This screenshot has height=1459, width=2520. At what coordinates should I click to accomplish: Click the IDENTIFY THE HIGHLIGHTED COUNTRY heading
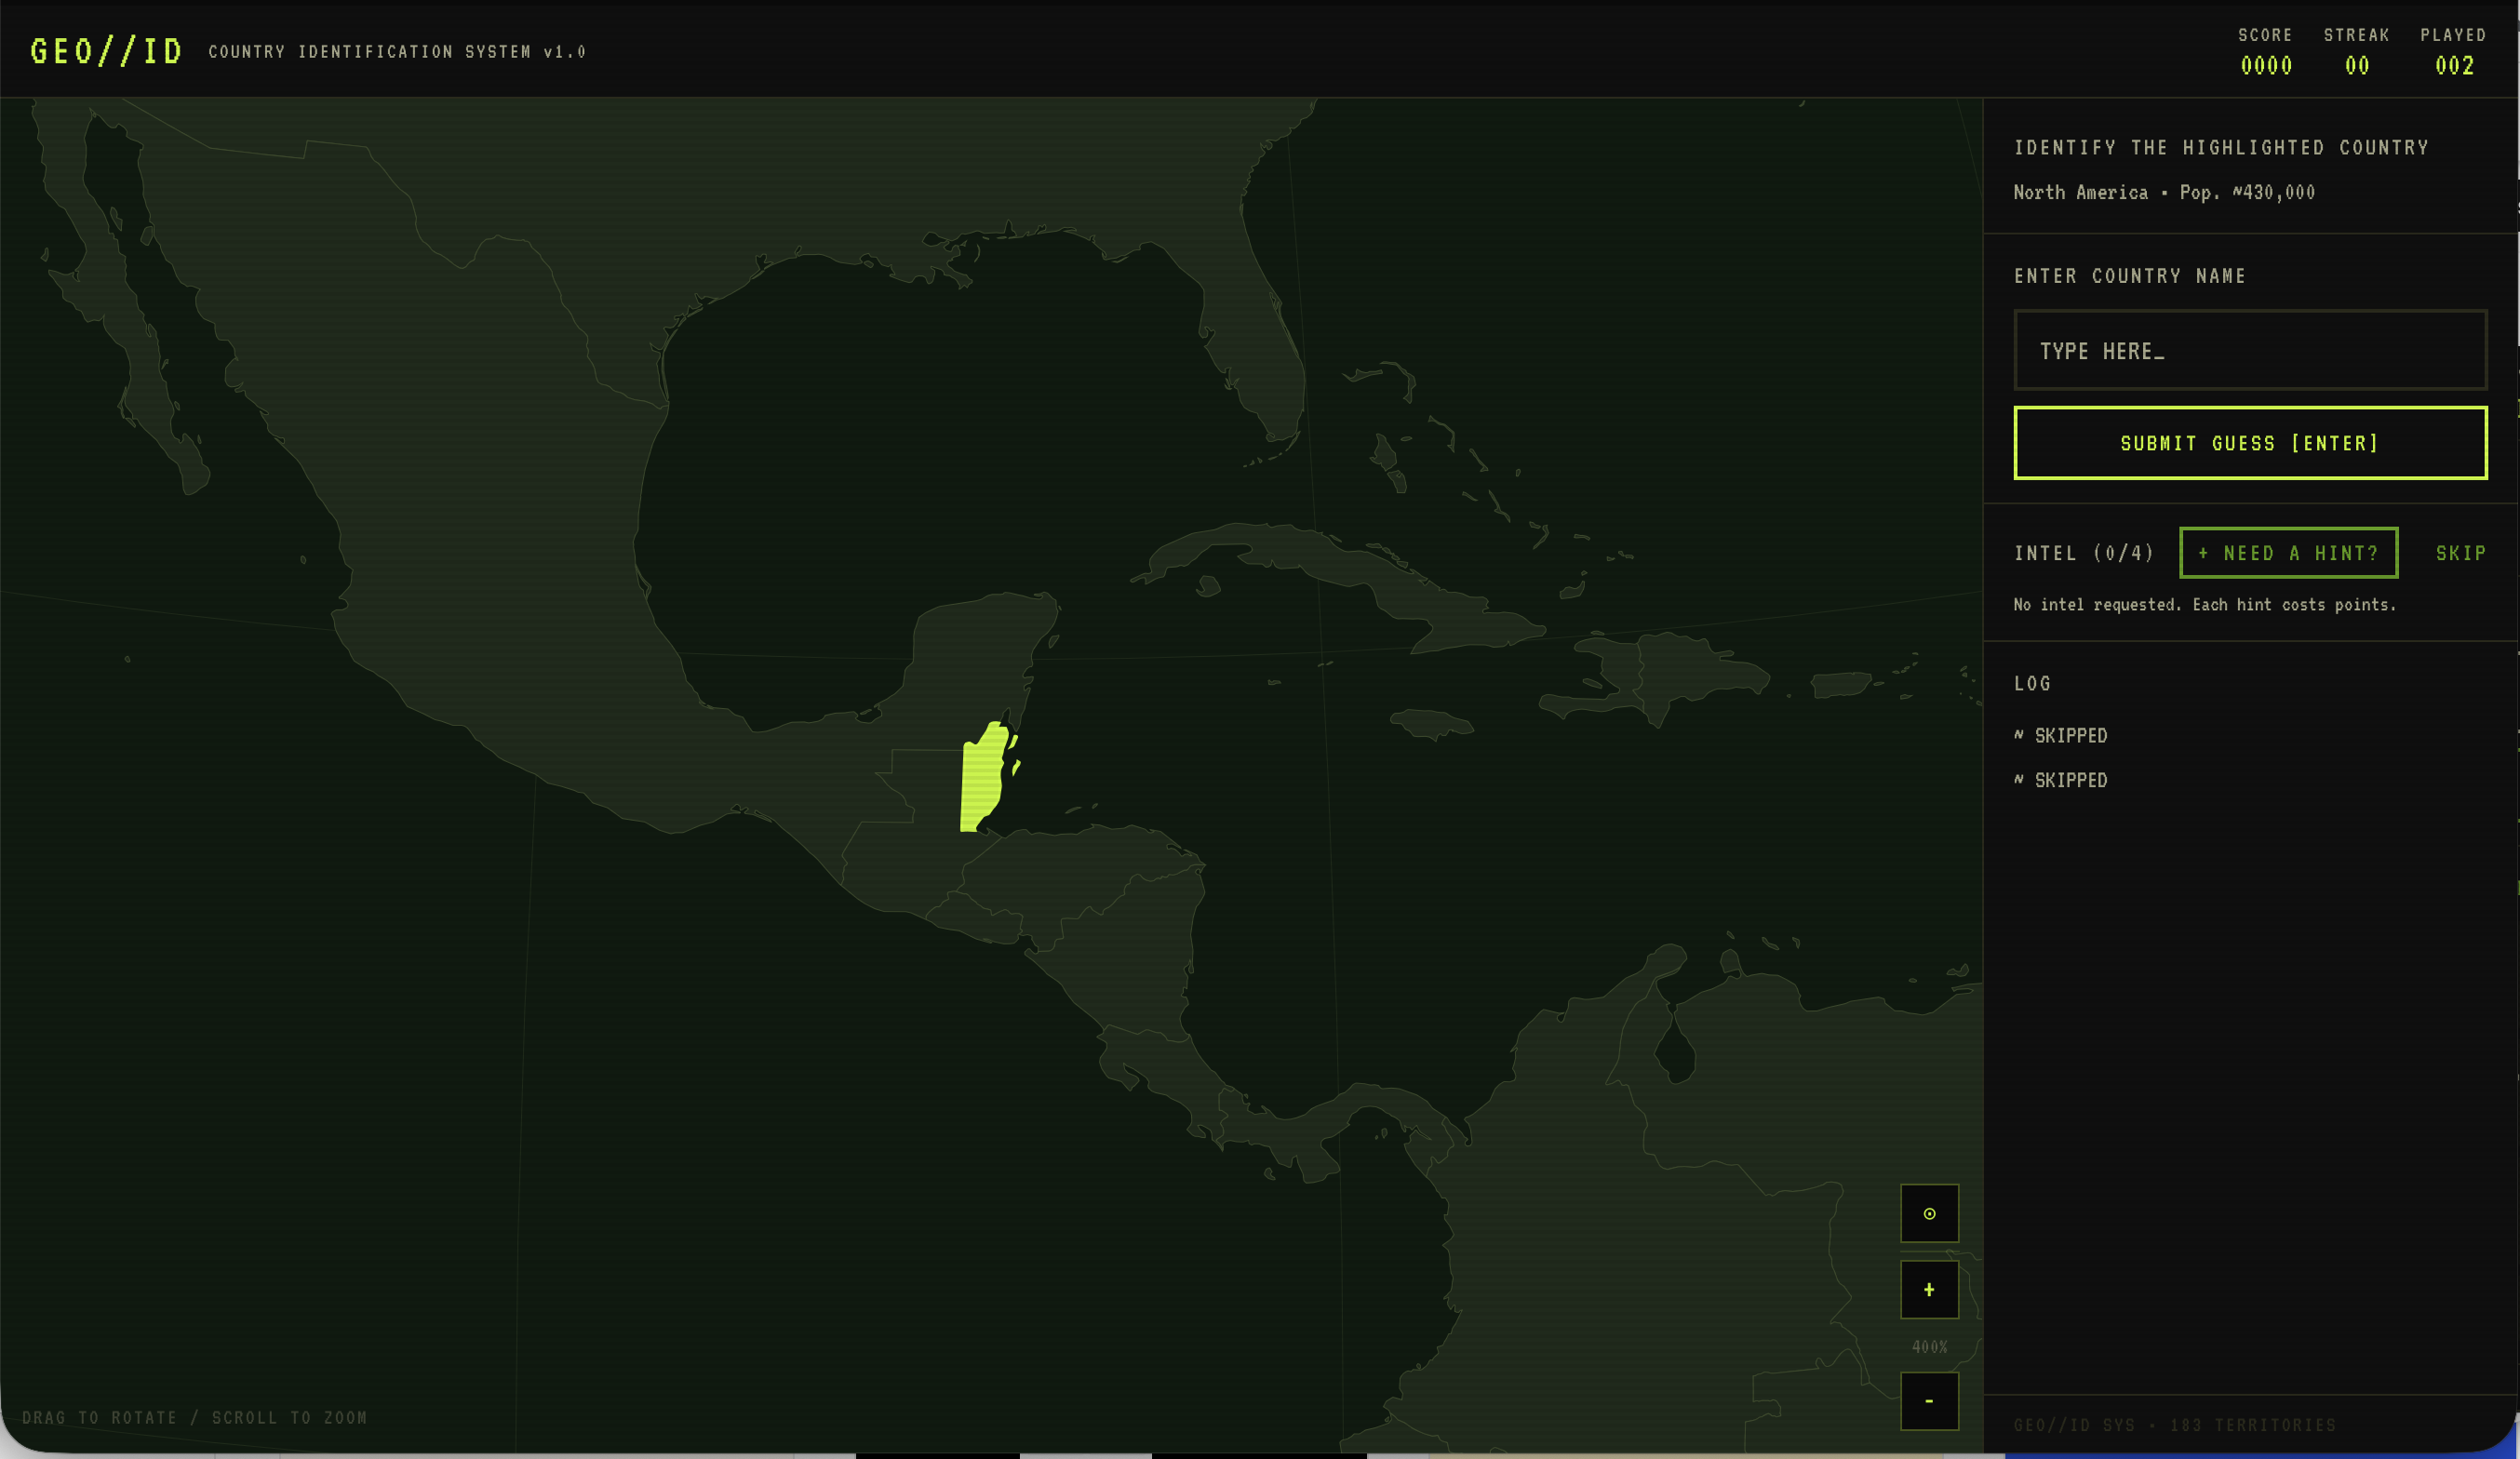(2221, 148)
